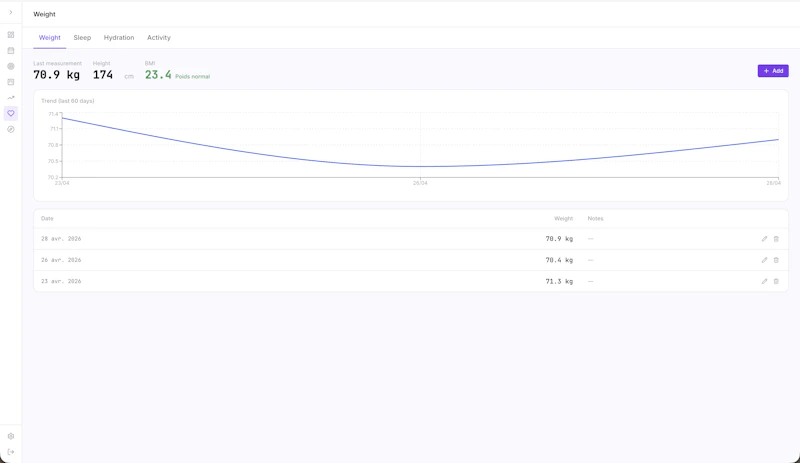Delete the 26 avr. 2026 entry

[776, 260]
